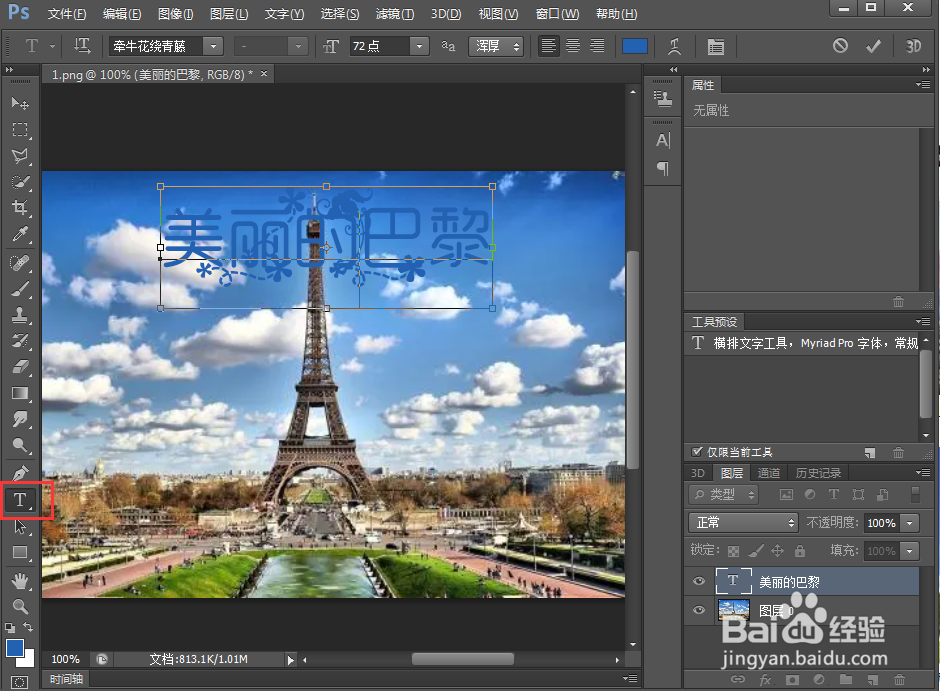
Task: Cancel the current text edits
Action: click(x=840, y=46)
